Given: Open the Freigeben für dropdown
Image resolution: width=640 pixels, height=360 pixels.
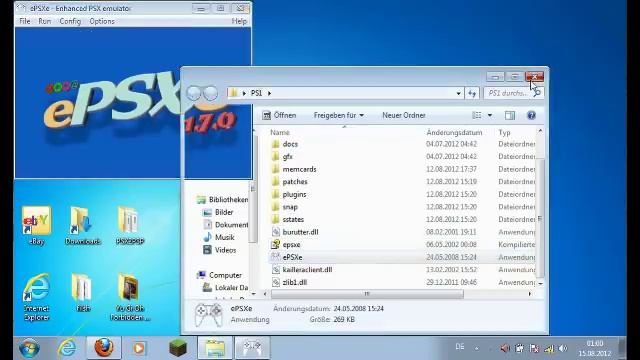Looking at the screenshot, I should [338, 116].
